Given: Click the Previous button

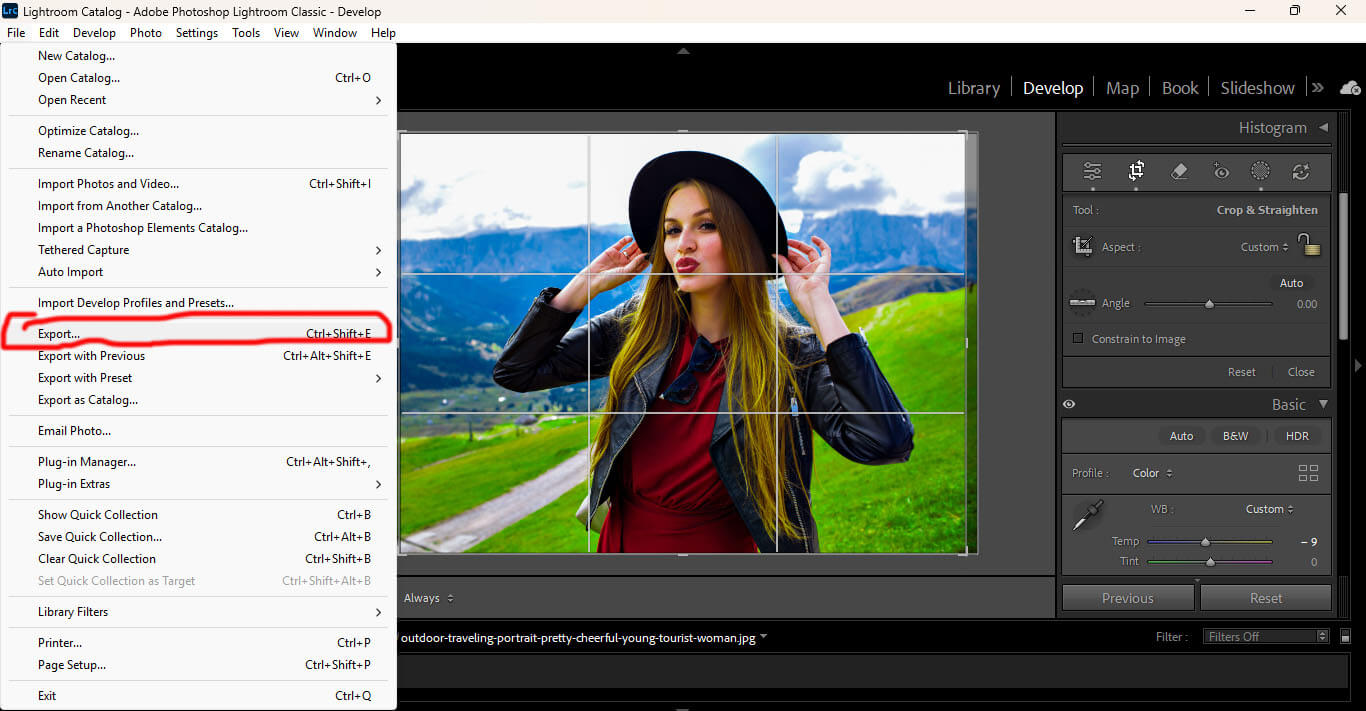Looking at the screenshot, I should [1127, 598].
